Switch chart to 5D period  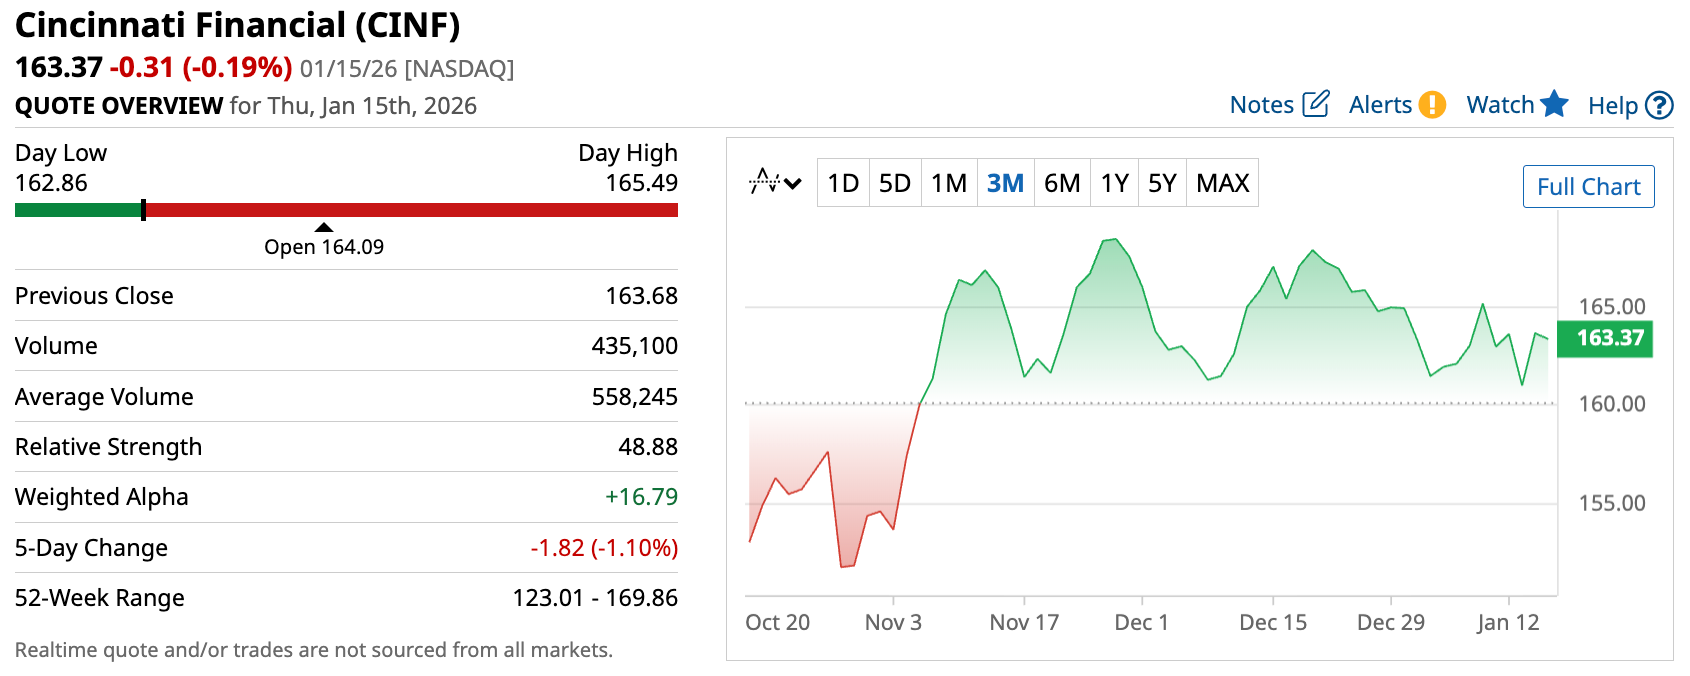[x=894, y=183]
